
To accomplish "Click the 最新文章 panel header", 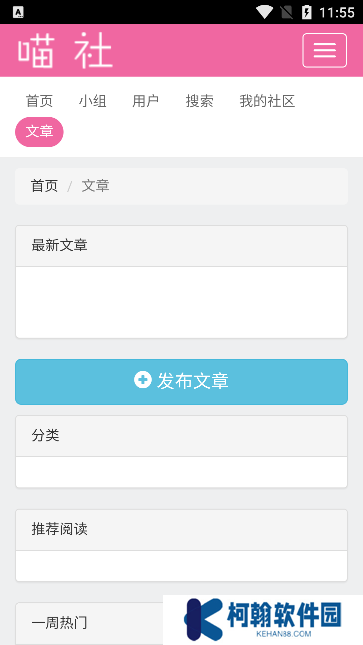I will coord(182,246).
